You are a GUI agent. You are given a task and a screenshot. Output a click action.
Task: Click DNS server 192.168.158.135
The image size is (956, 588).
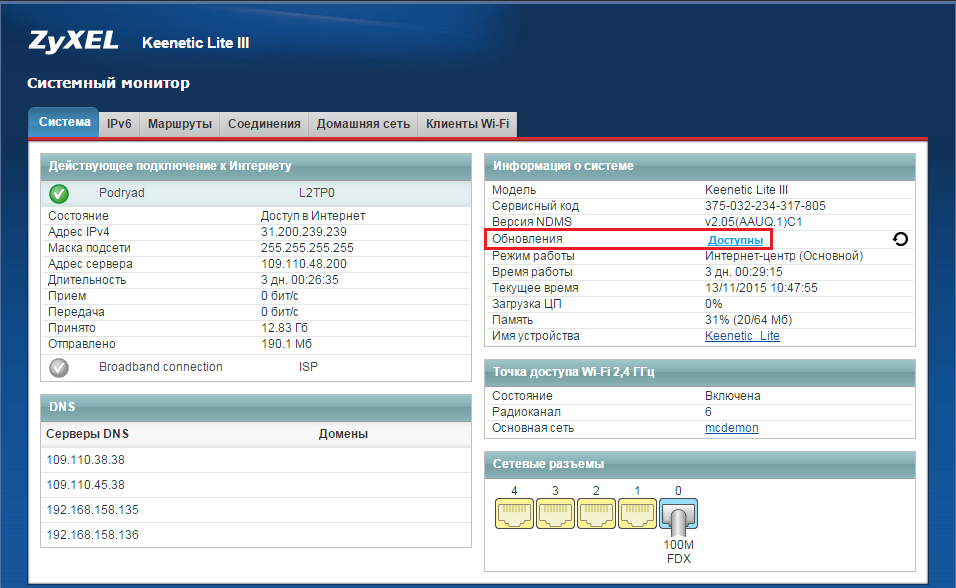pos(93,510)
